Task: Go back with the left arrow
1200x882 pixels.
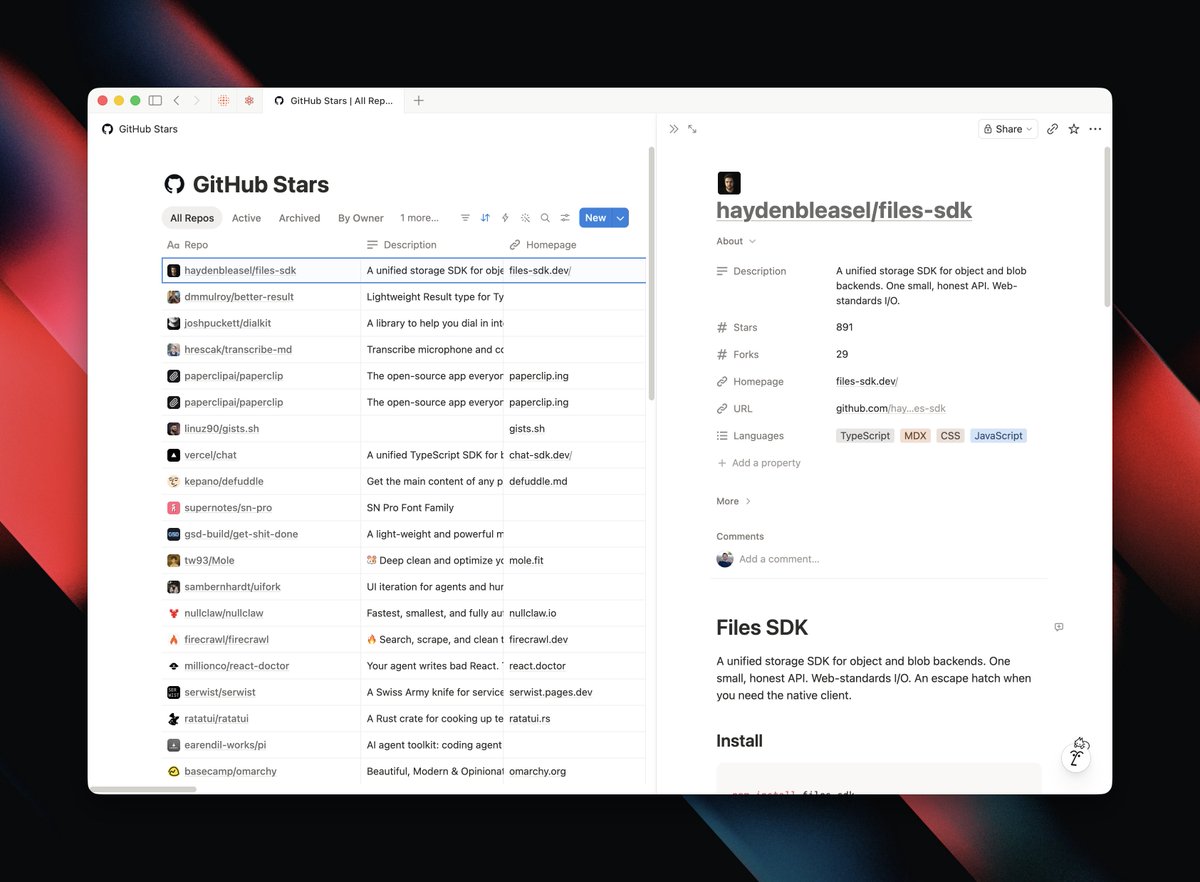Action: (x=177, y=101)
